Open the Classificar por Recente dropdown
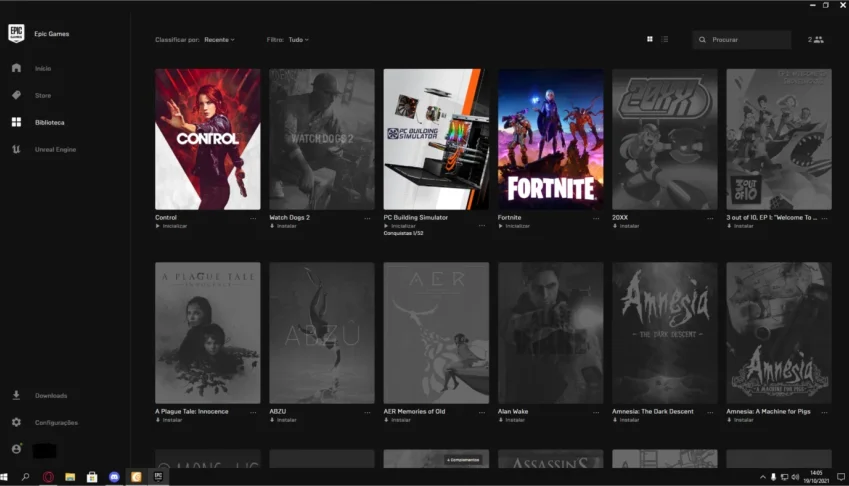 [219, 40]
